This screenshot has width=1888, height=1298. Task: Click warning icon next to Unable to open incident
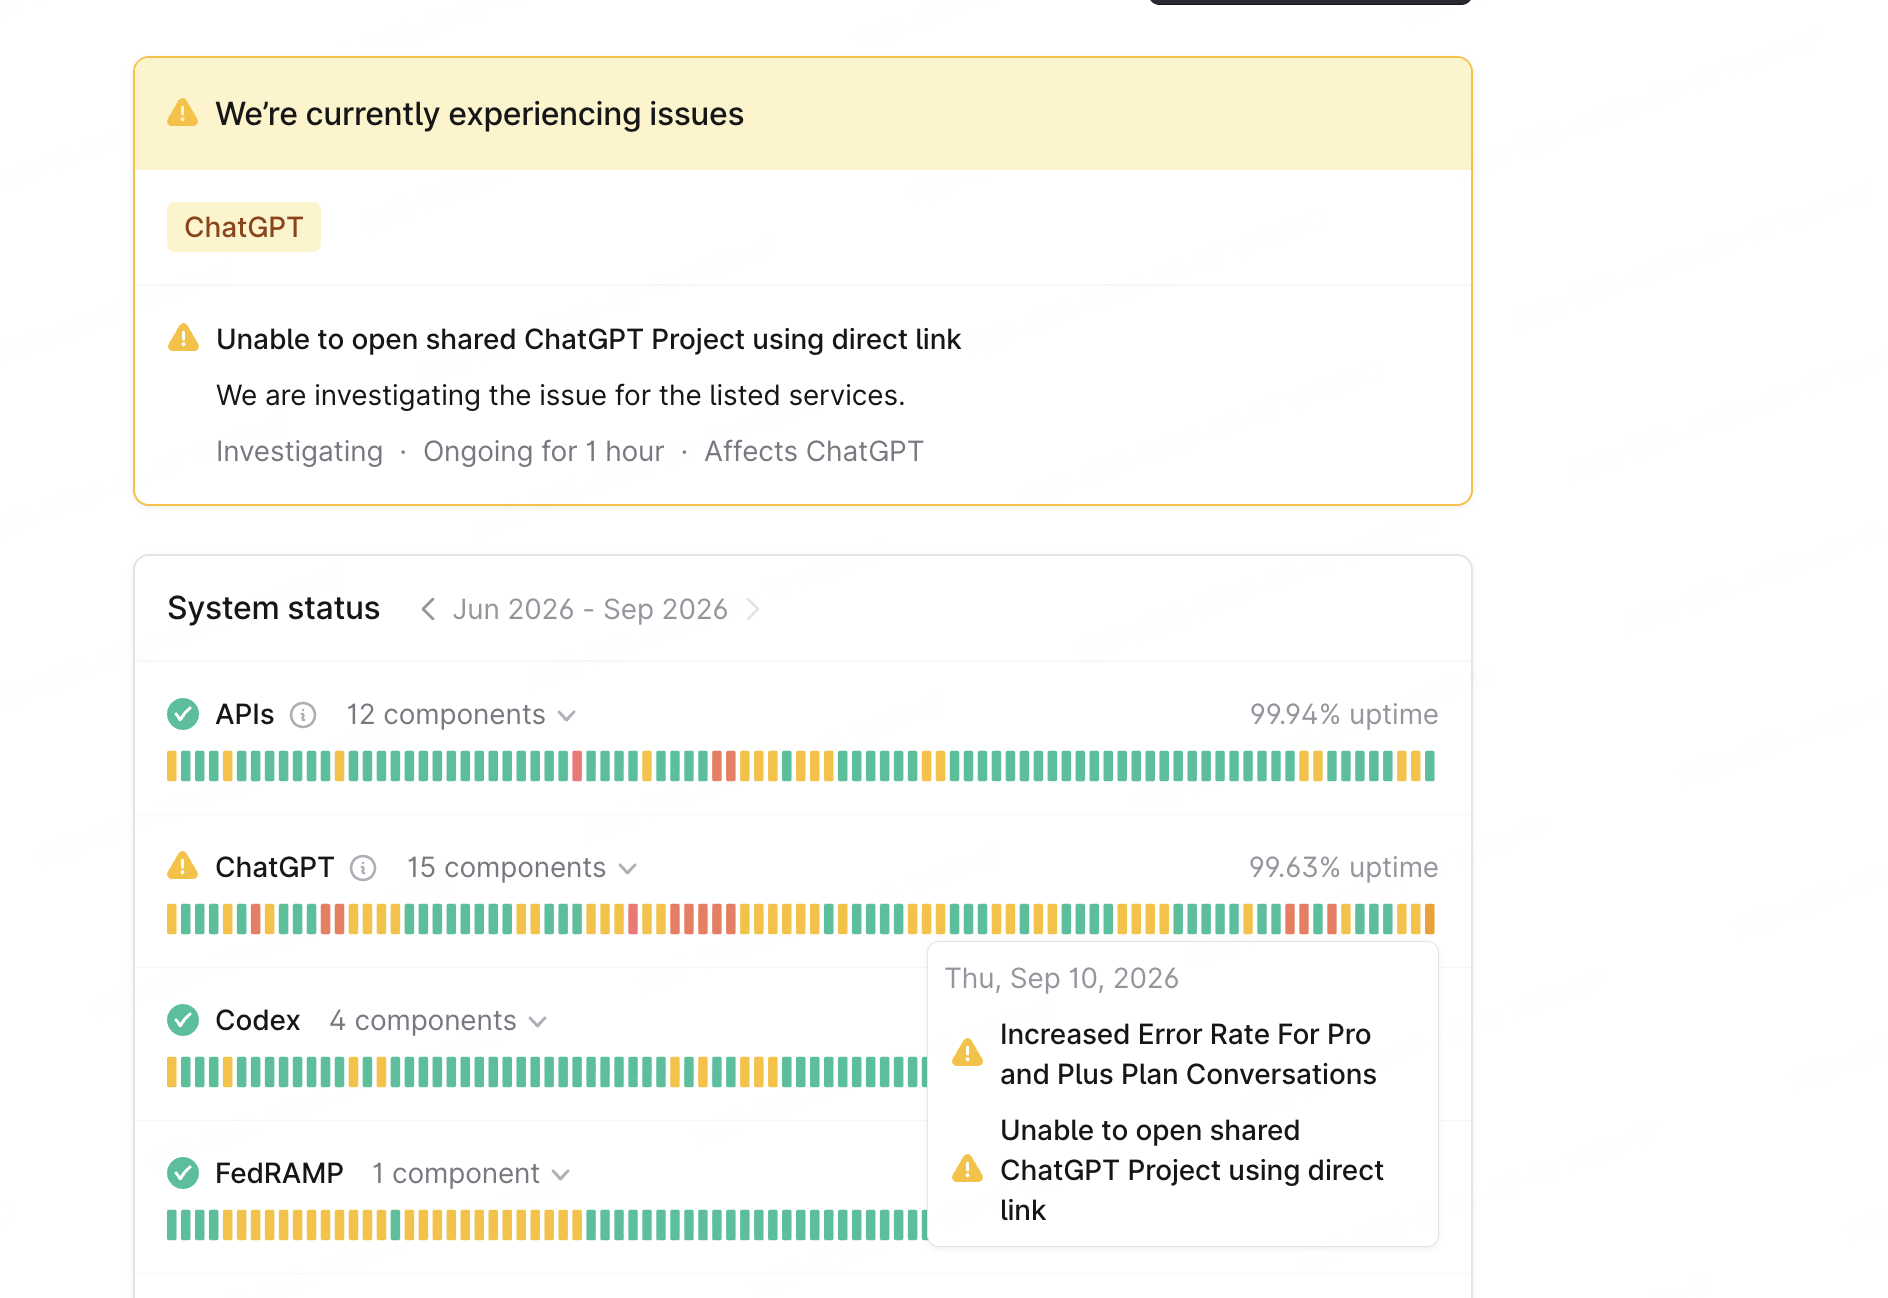[183, 338]
